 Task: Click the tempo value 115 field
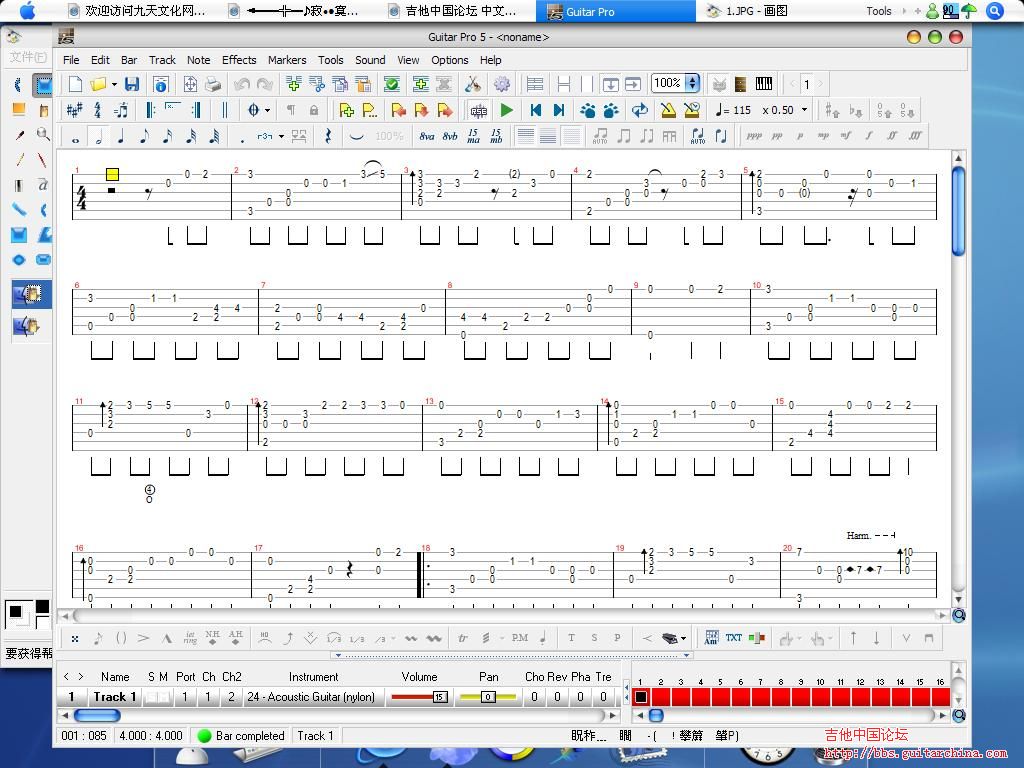(742, 110)
